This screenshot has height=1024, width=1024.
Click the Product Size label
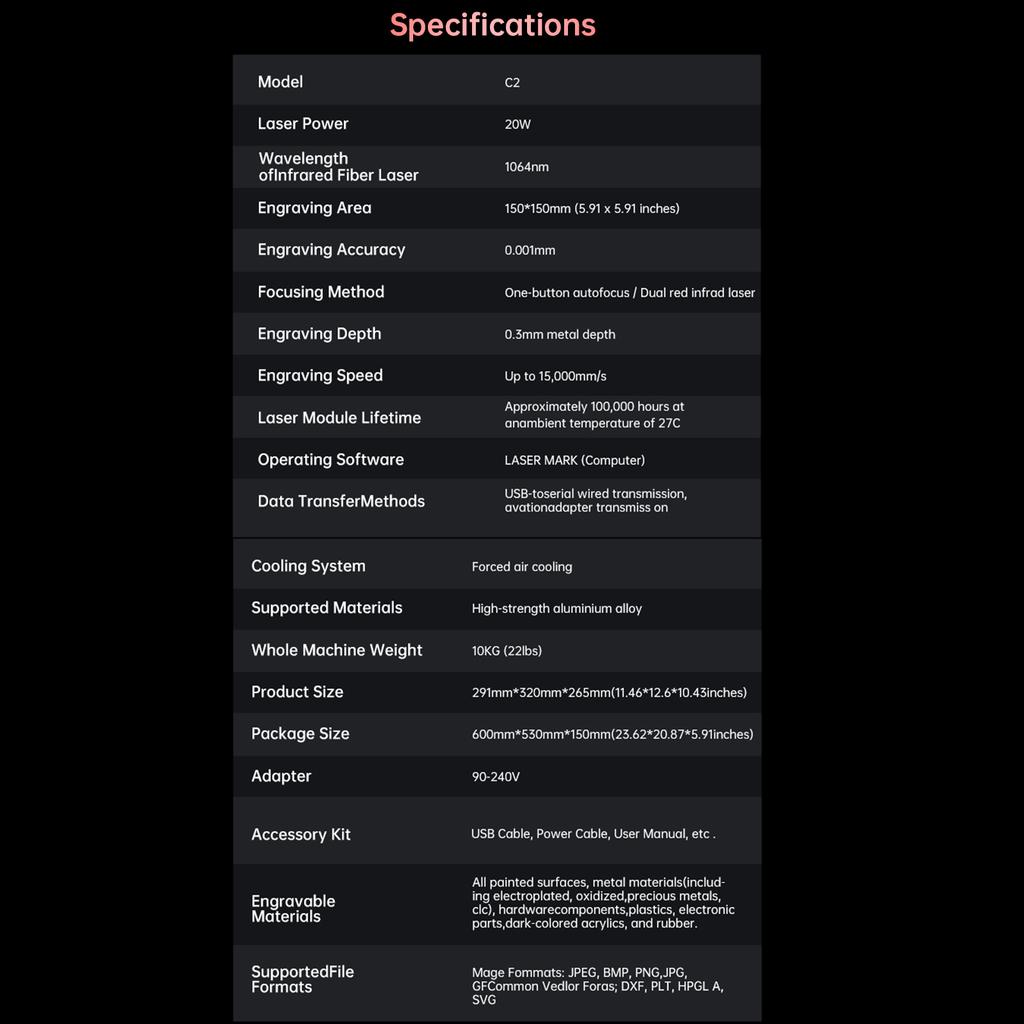point(297,692)
